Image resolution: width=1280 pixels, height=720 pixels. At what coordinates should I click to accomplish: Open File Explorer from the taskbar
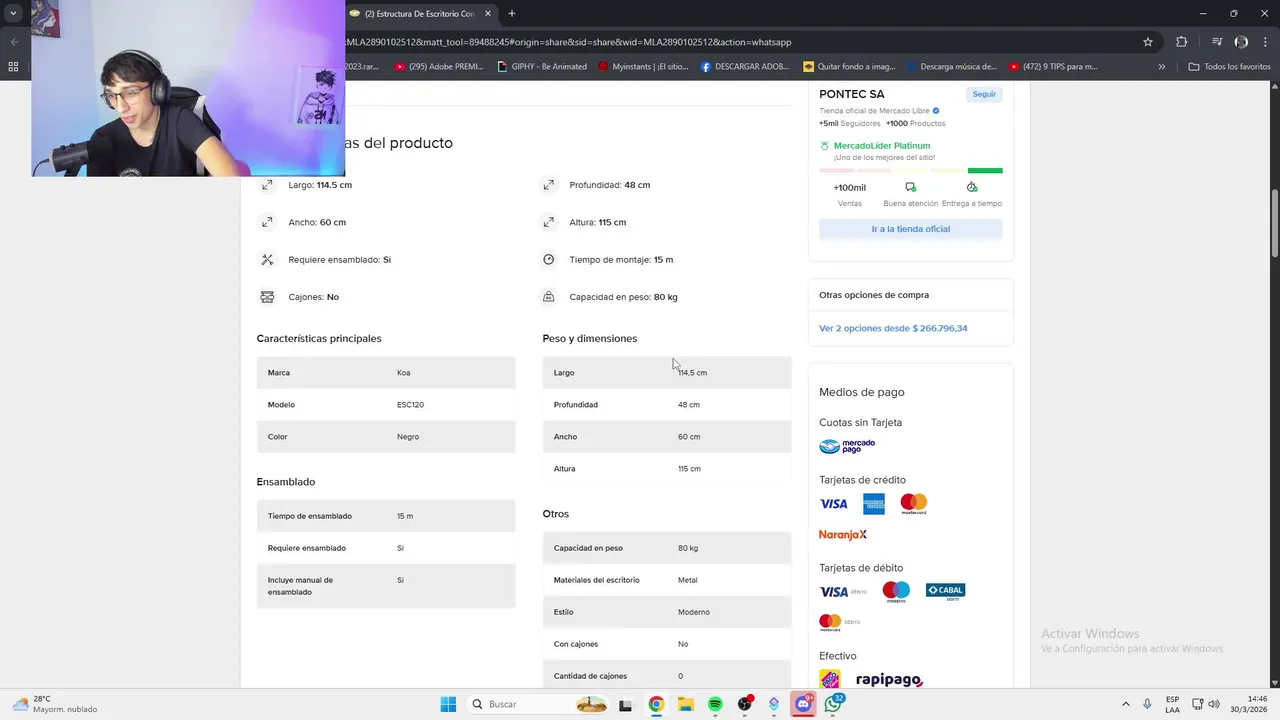(x=686, y=704)
